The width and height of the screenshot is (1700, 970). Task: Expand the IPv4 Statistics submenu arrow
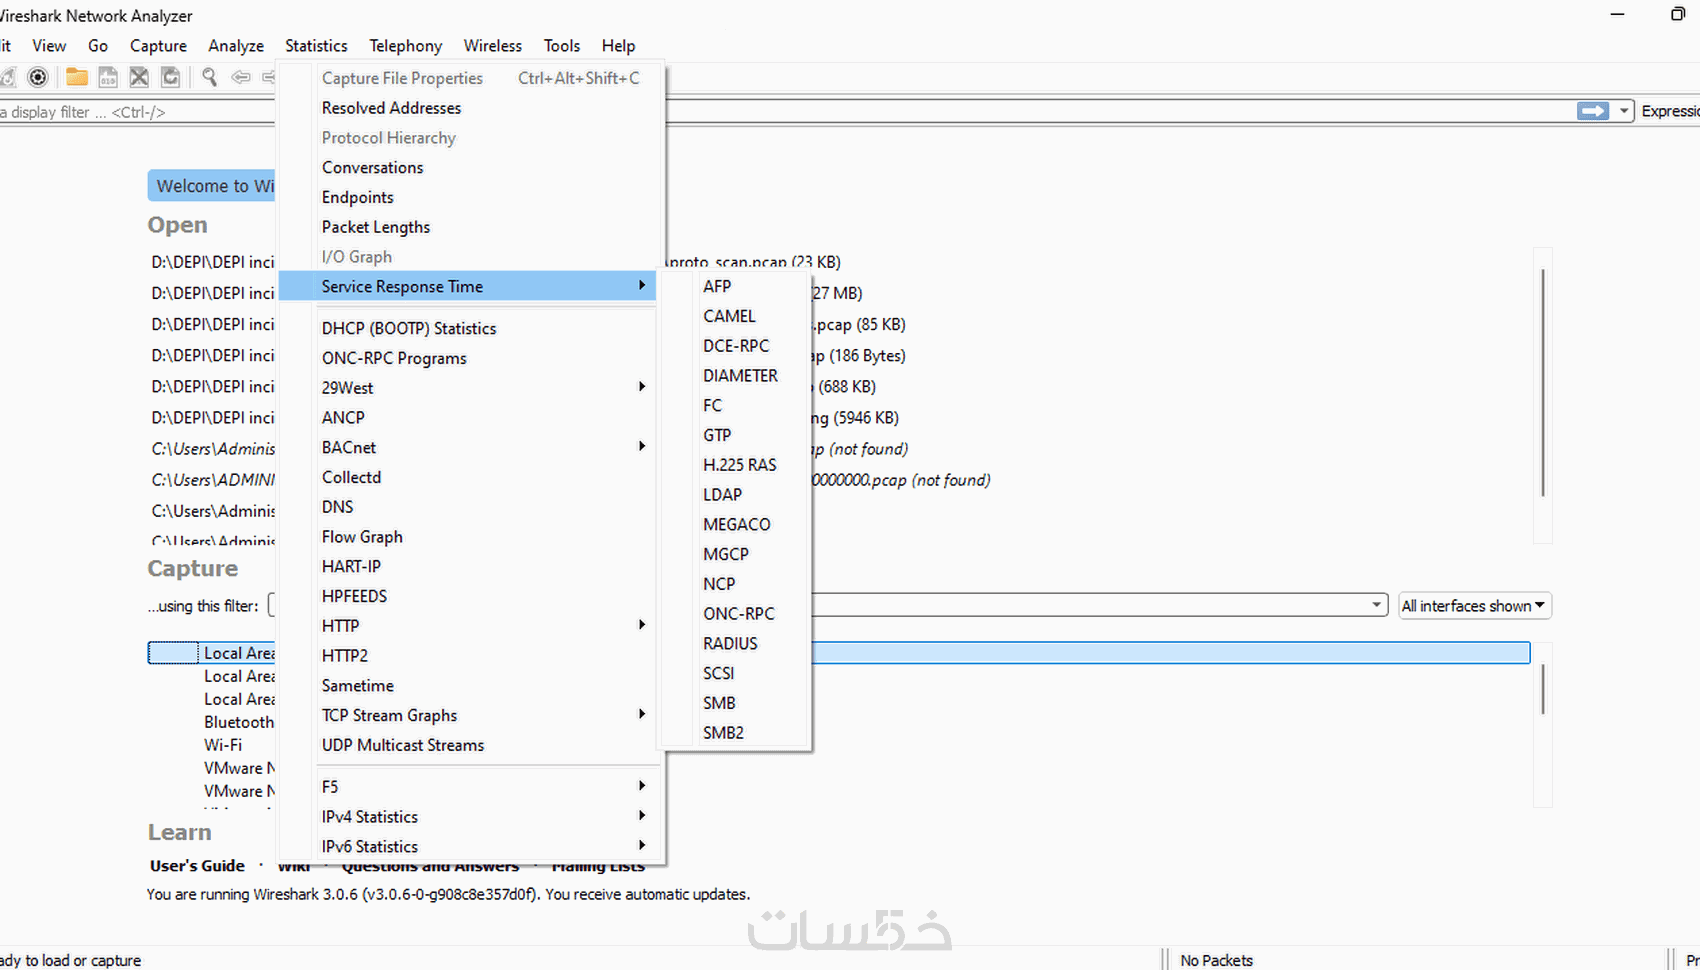[x=642, y=816]
